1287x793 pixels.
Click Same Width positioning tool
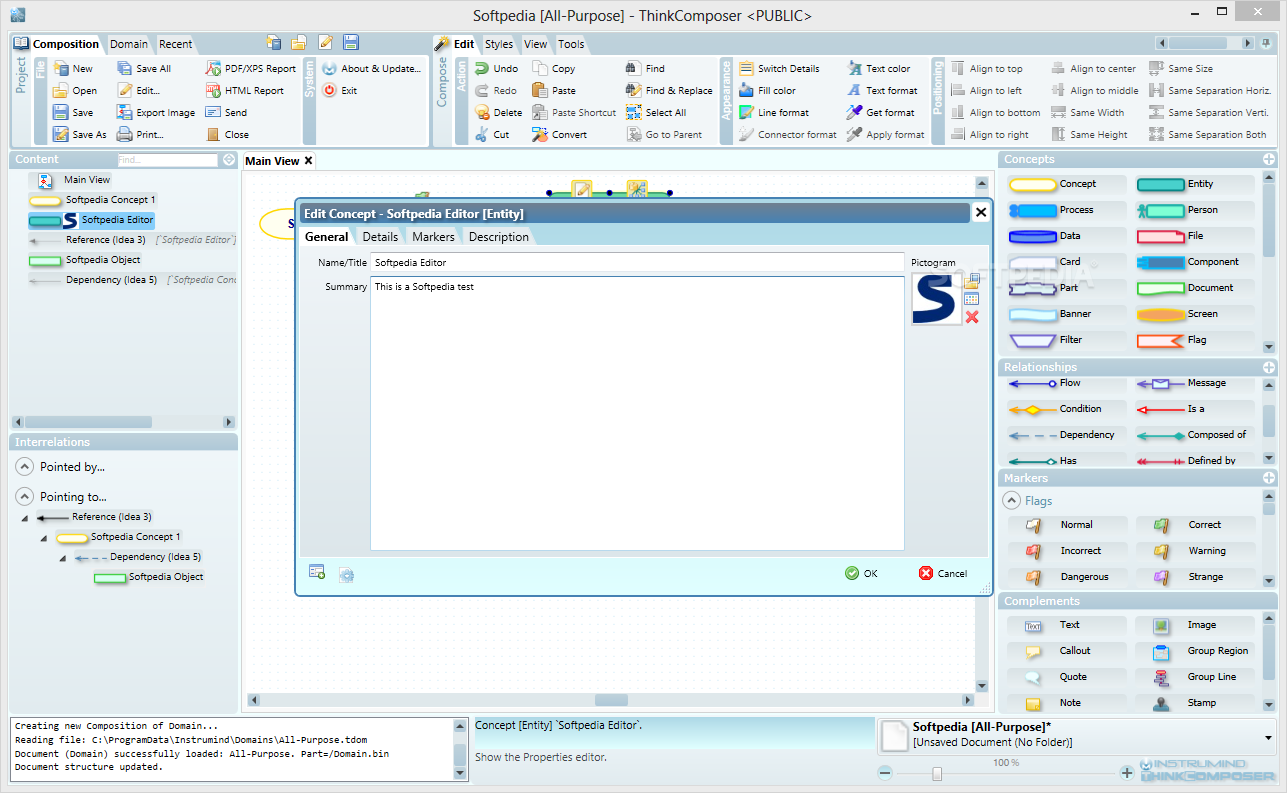click(x=1087, y=113)
